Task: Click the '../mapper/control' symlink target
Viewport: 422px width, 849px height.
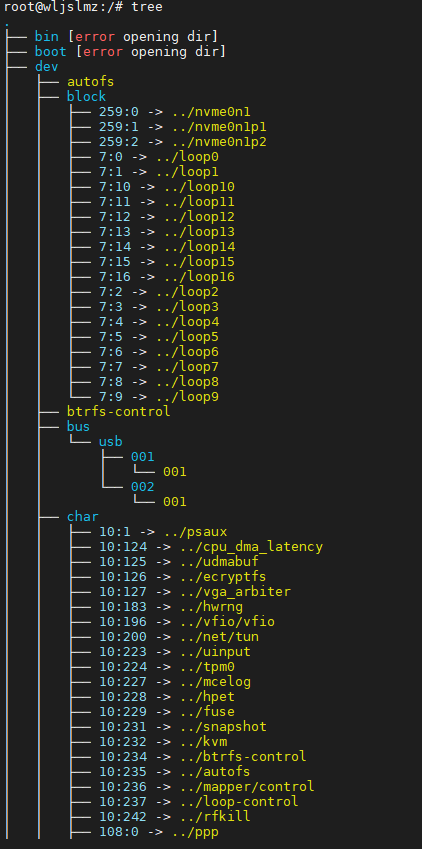Action: (x=248, y=787)
